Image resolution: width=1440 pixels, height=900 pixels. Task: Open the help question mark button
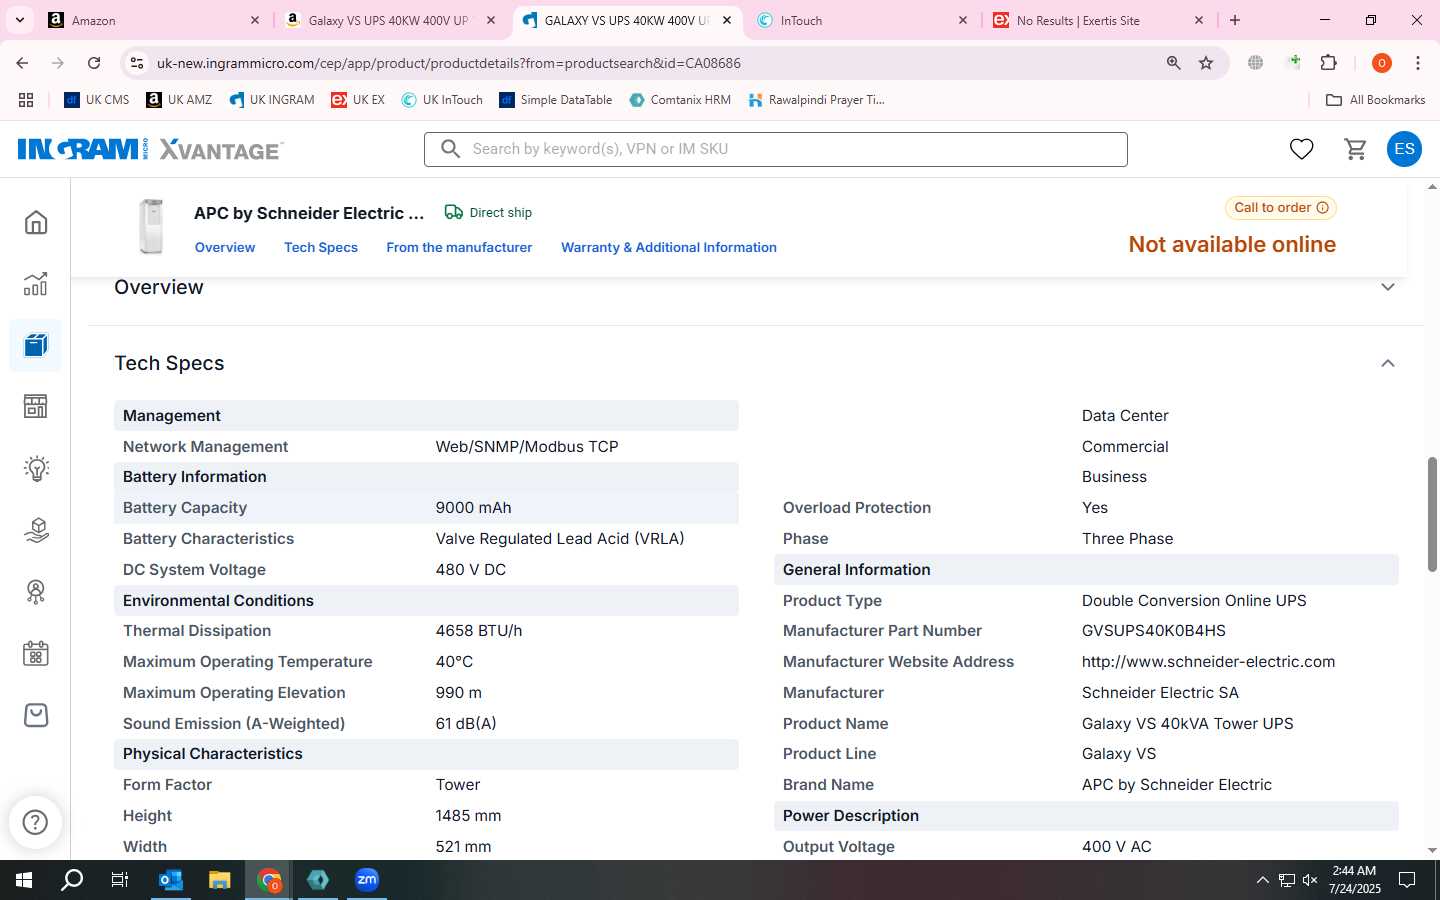[36, 822]
